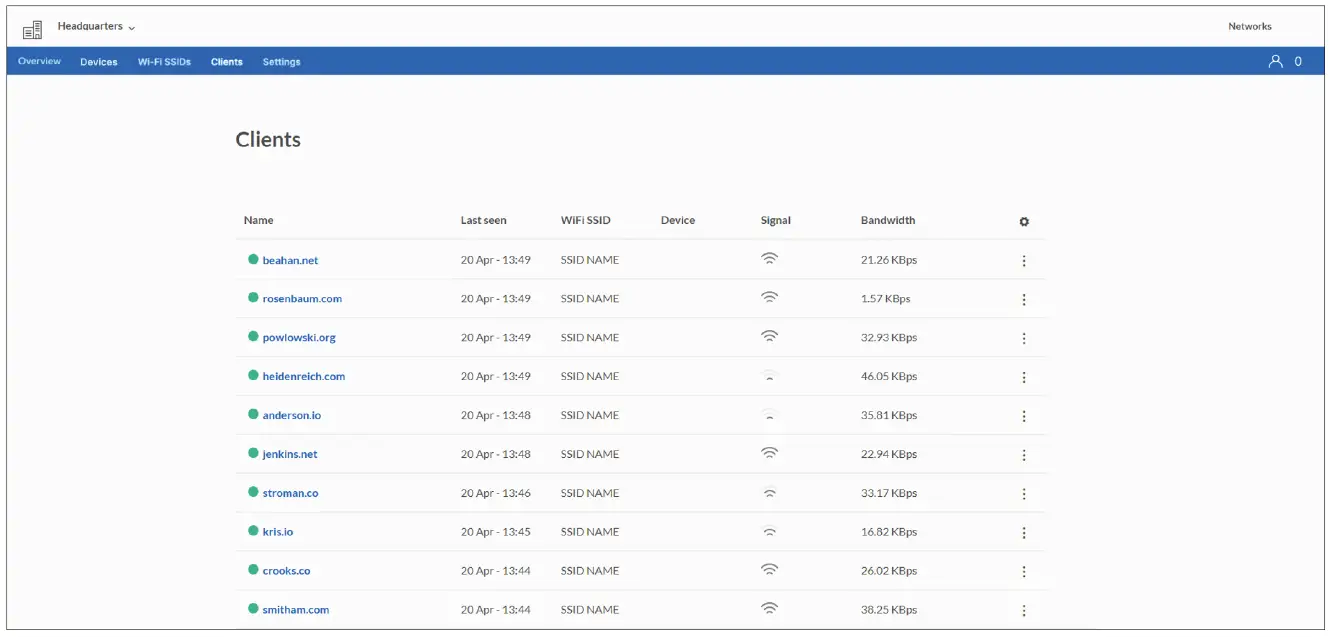1332x637 pixels.
Task: Open the Wi-Fi SSIDs tab
Action: pyautogui.click(x=164, y=62)
